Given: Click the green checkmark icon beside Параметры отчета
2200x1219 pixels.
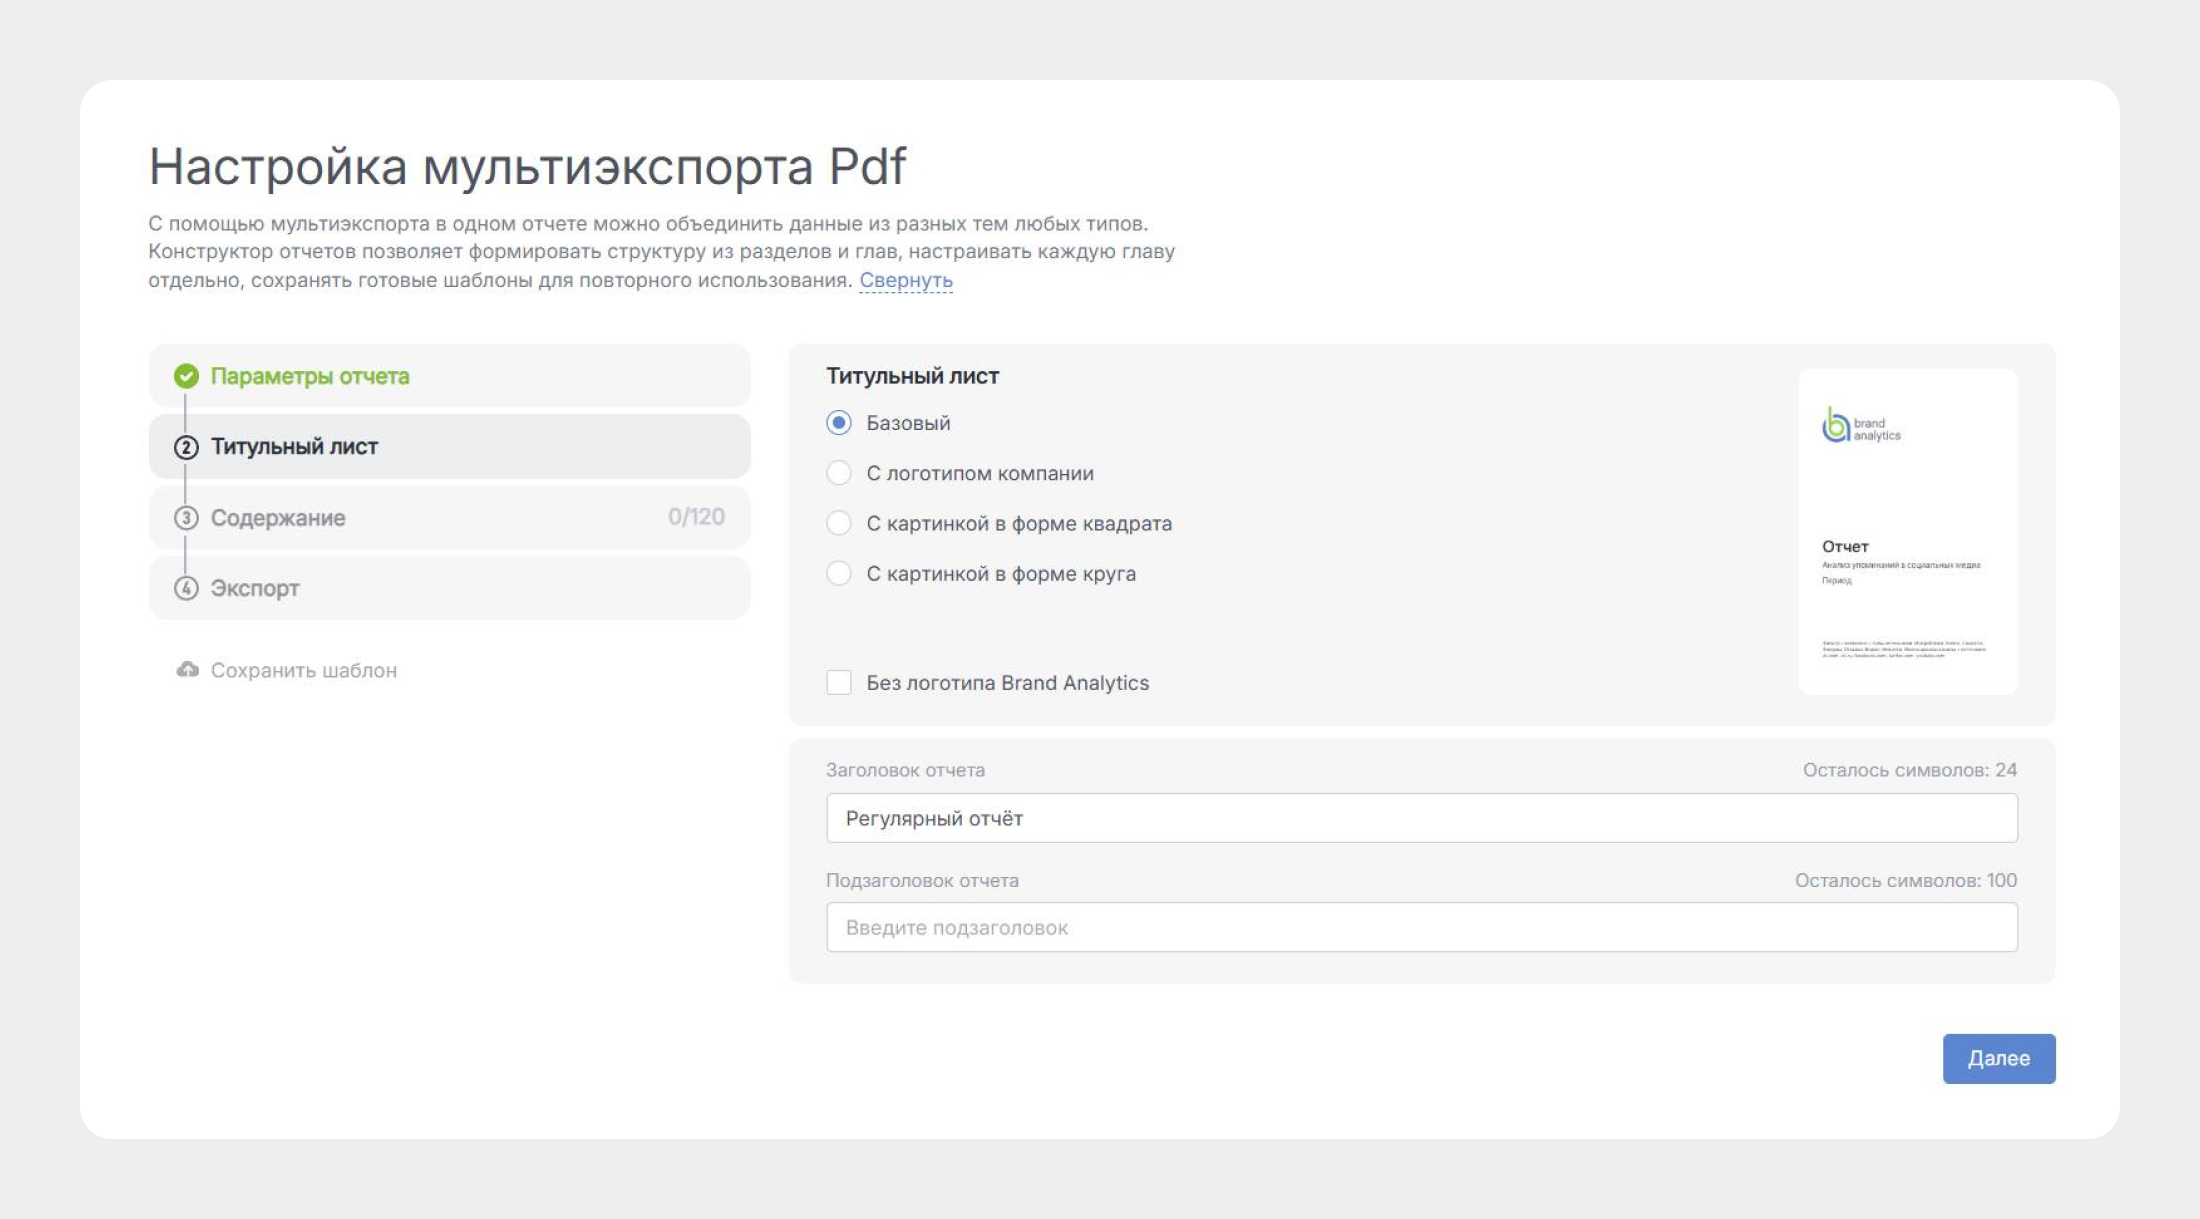Looking at the screenshot, I should (186, 376).
